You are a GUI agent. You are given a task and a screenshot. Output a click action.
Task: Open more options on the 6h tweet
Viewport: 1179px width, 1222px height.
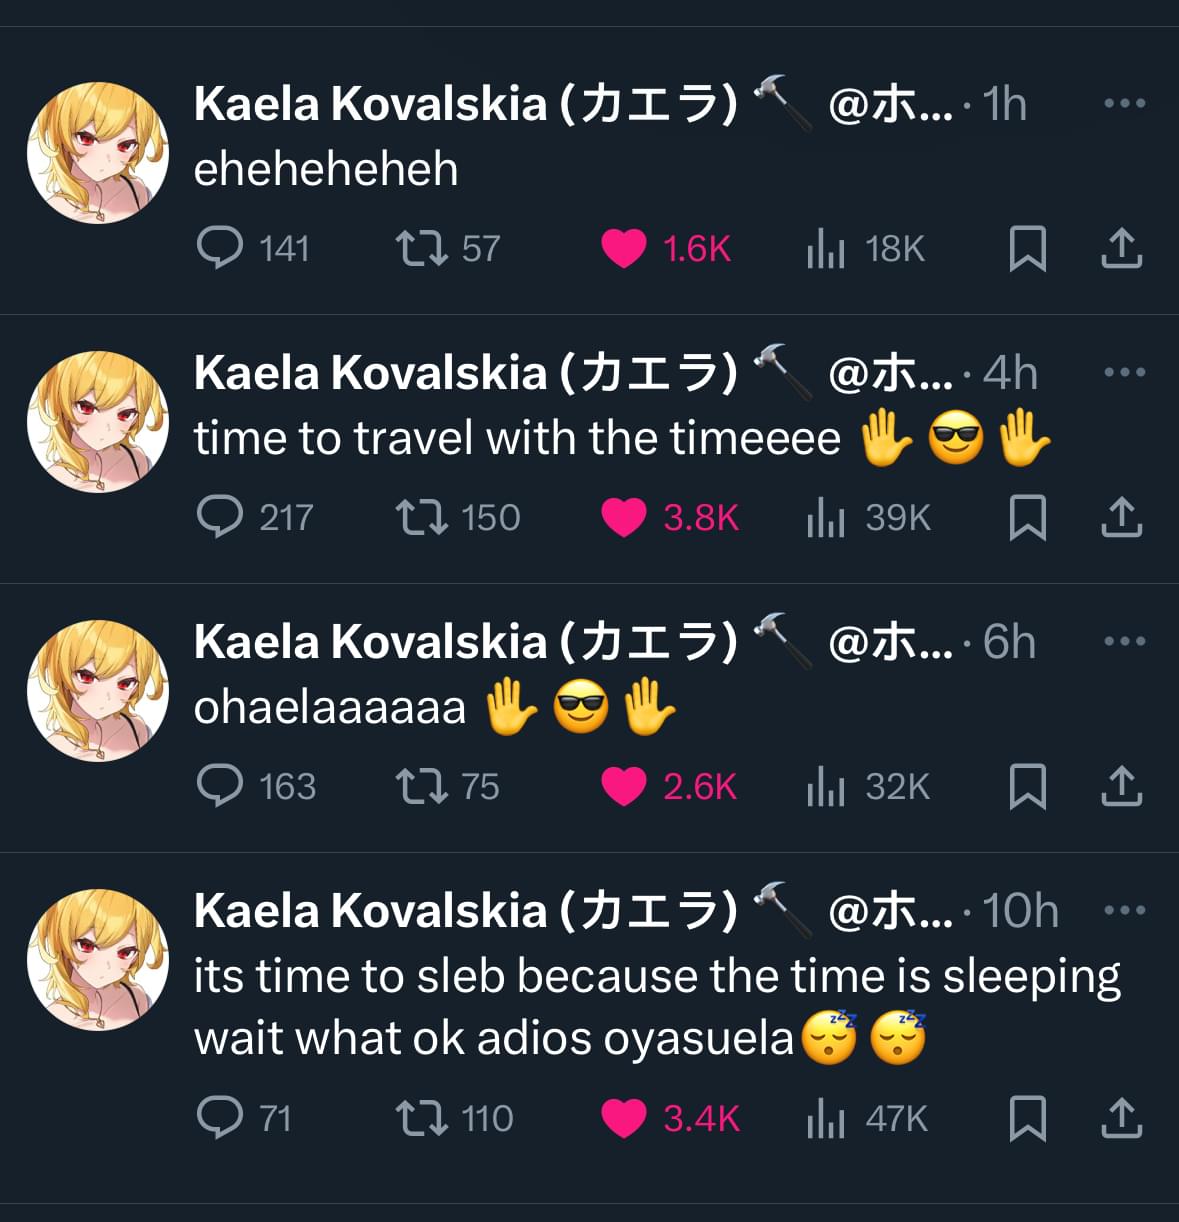1125,641
